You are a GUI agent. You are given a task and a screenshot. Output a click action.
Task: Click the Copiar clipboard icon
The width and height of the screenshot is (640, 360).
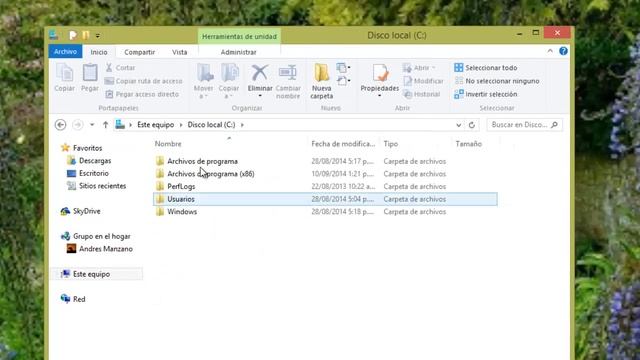click(64, 73)
